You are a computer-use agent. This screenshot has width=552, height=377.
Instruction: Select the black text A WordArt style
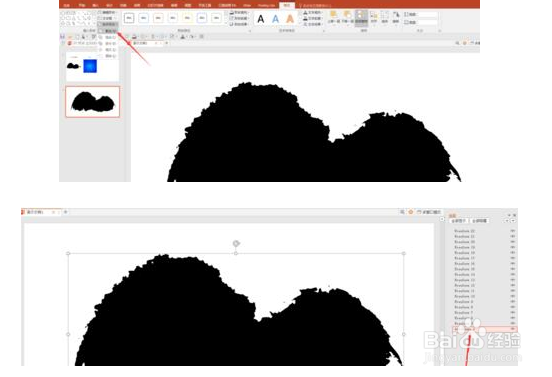[261, 19]
